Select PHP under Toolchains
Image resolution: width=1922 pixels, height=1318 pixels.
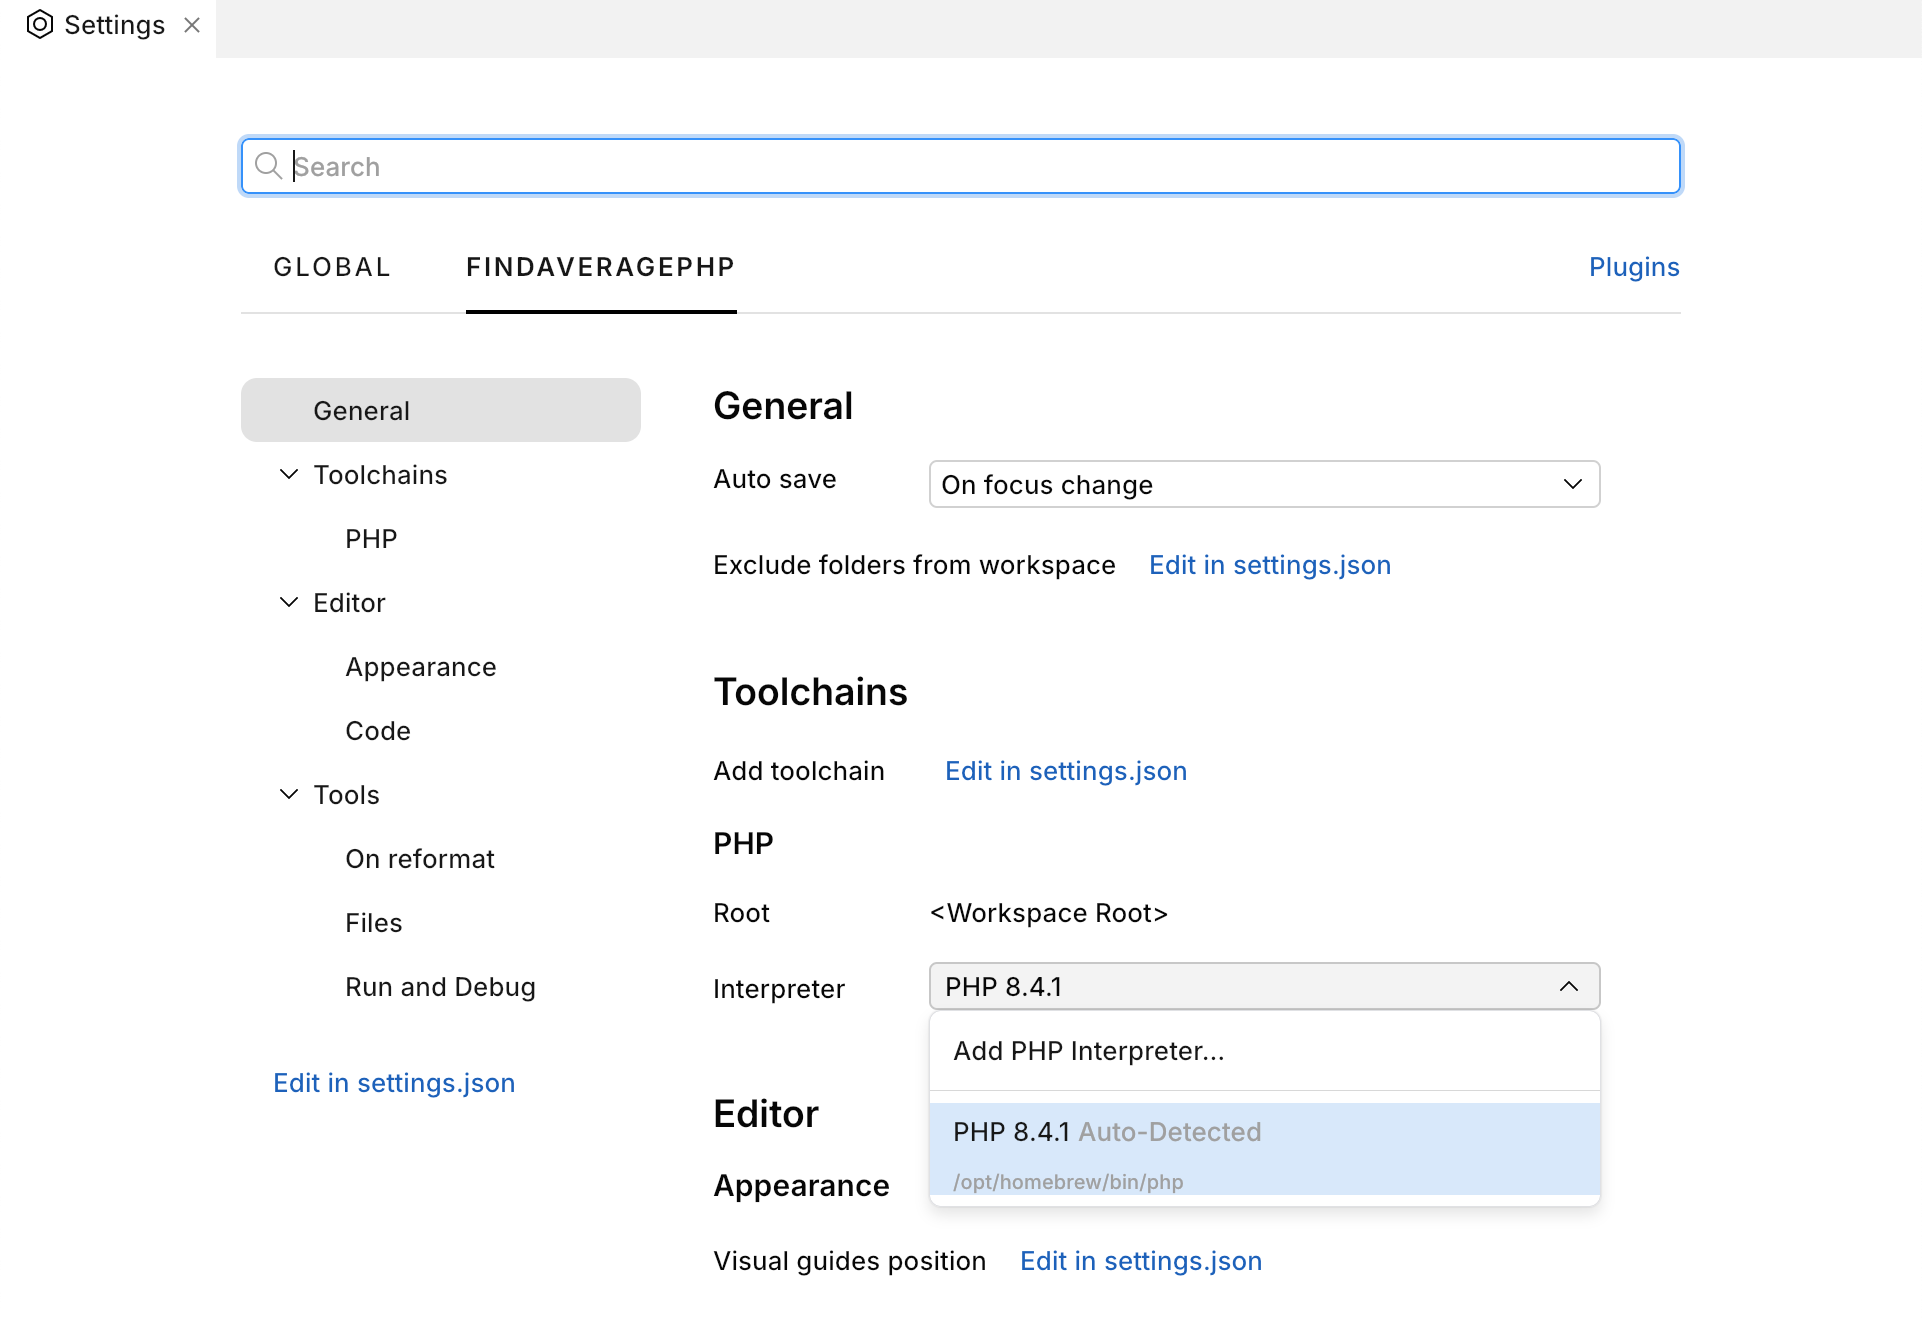370,538
